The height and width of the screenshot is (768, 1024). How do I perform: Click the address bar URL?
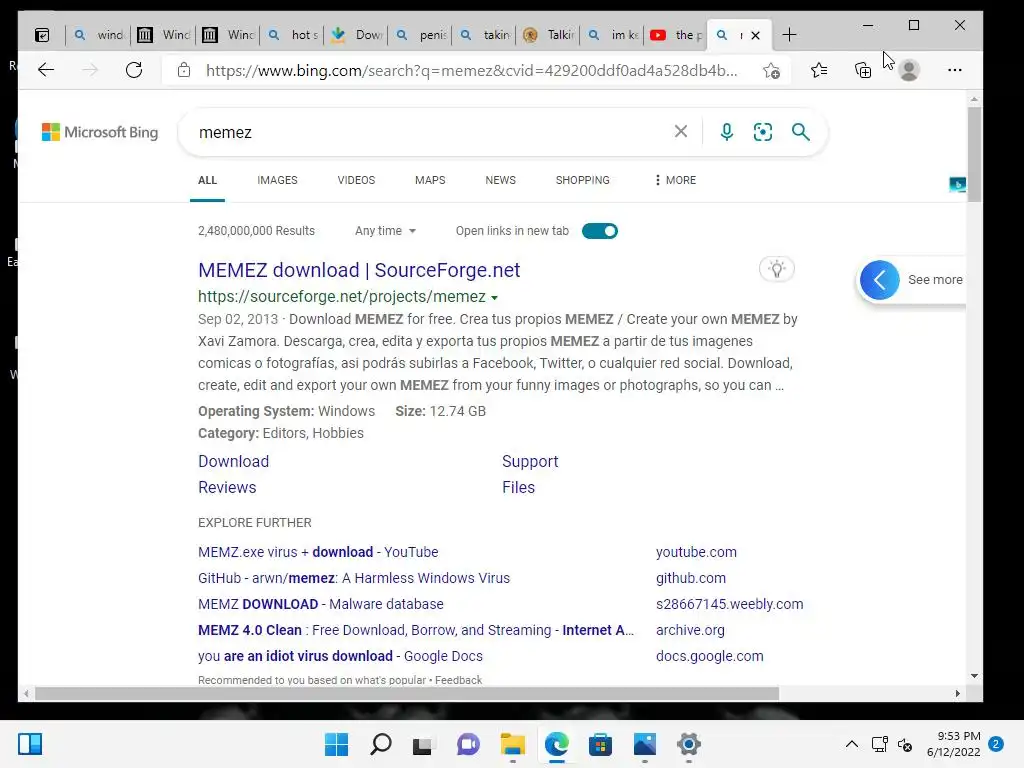coord(472,71)
